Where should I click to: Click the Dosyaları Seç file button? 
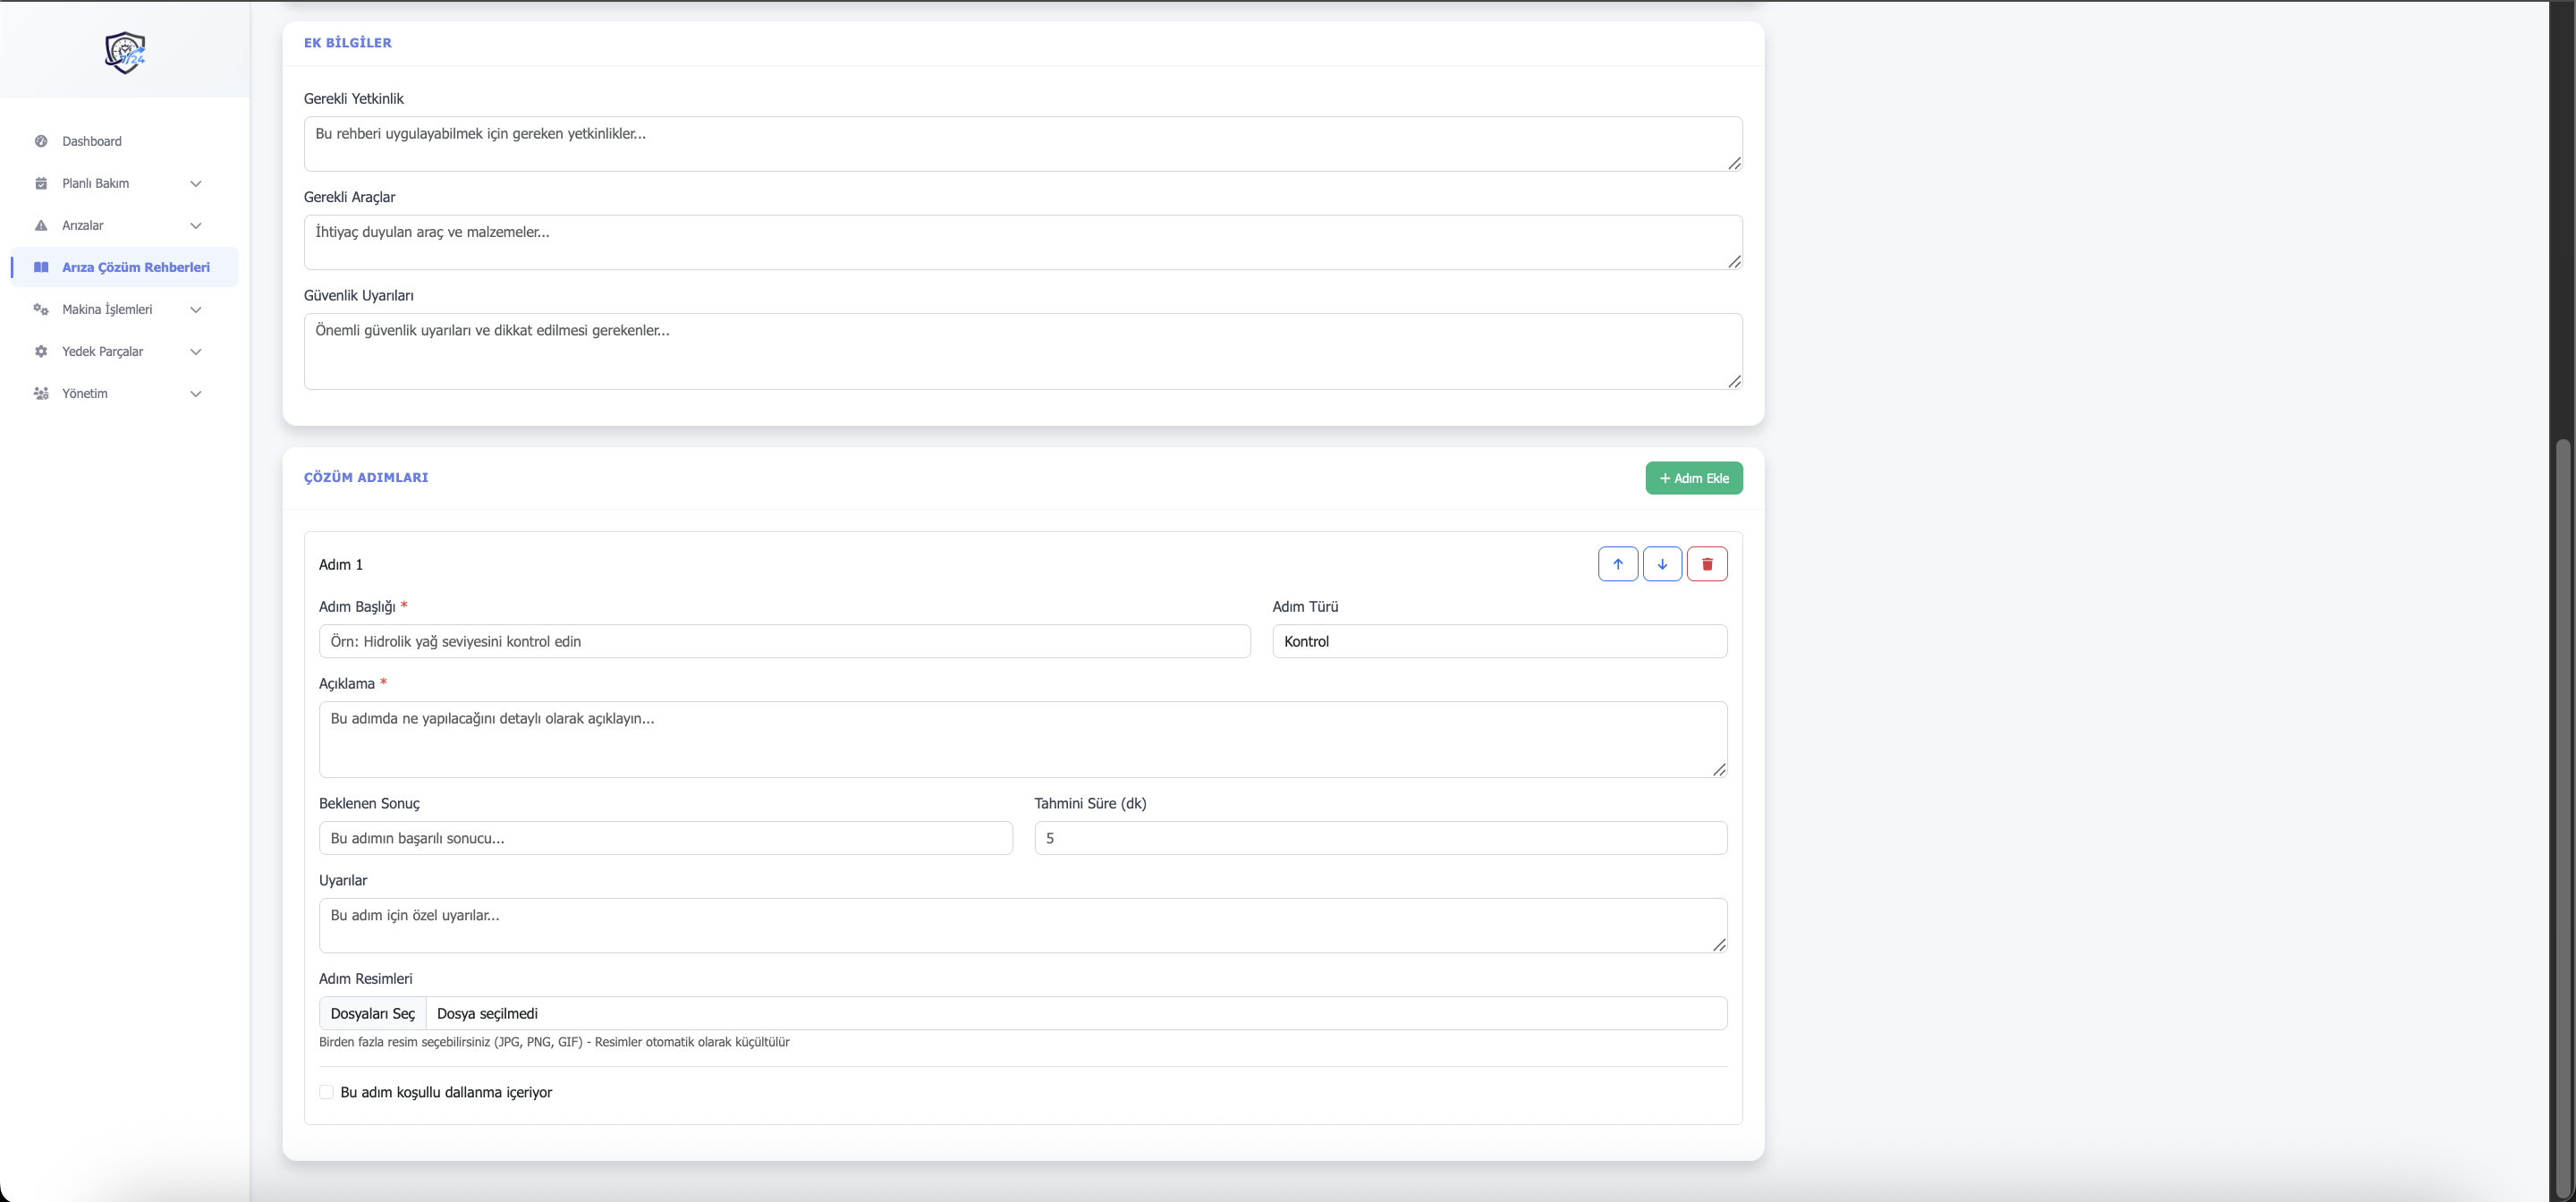coord(372,1013)
